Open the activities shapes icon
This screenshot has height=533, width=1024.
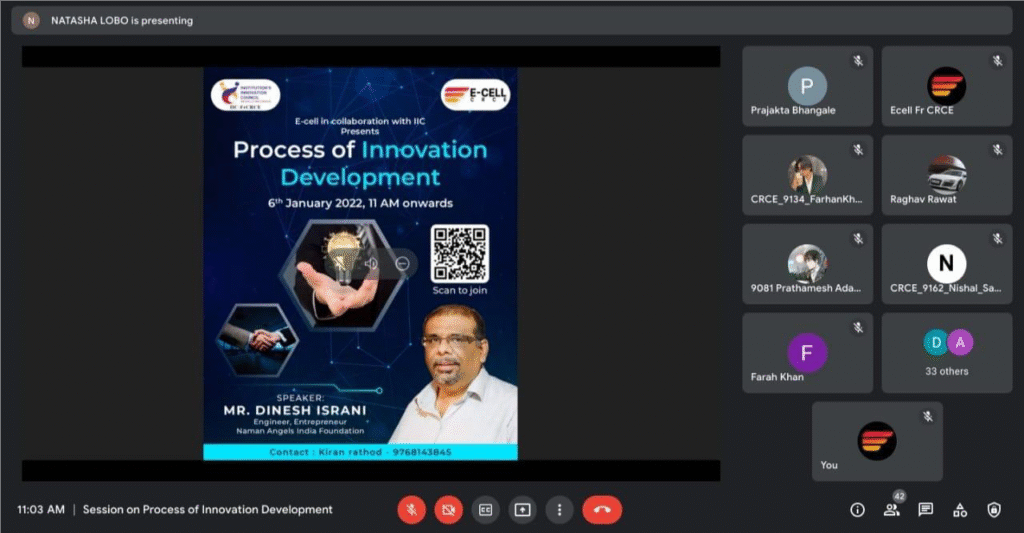(960, 510)
